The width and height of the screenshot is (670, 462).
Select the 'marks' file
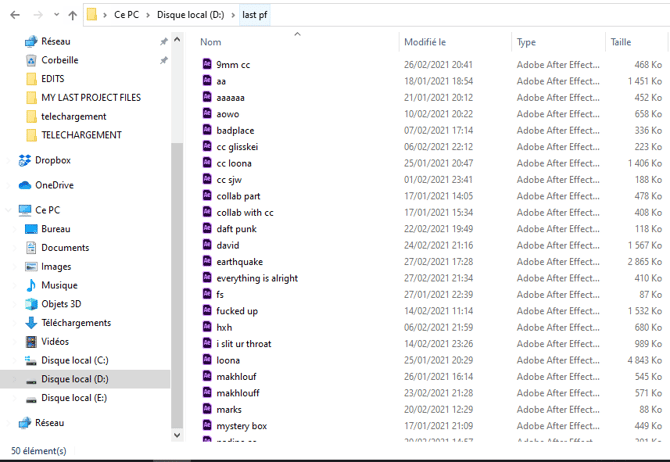pos(229,409)
